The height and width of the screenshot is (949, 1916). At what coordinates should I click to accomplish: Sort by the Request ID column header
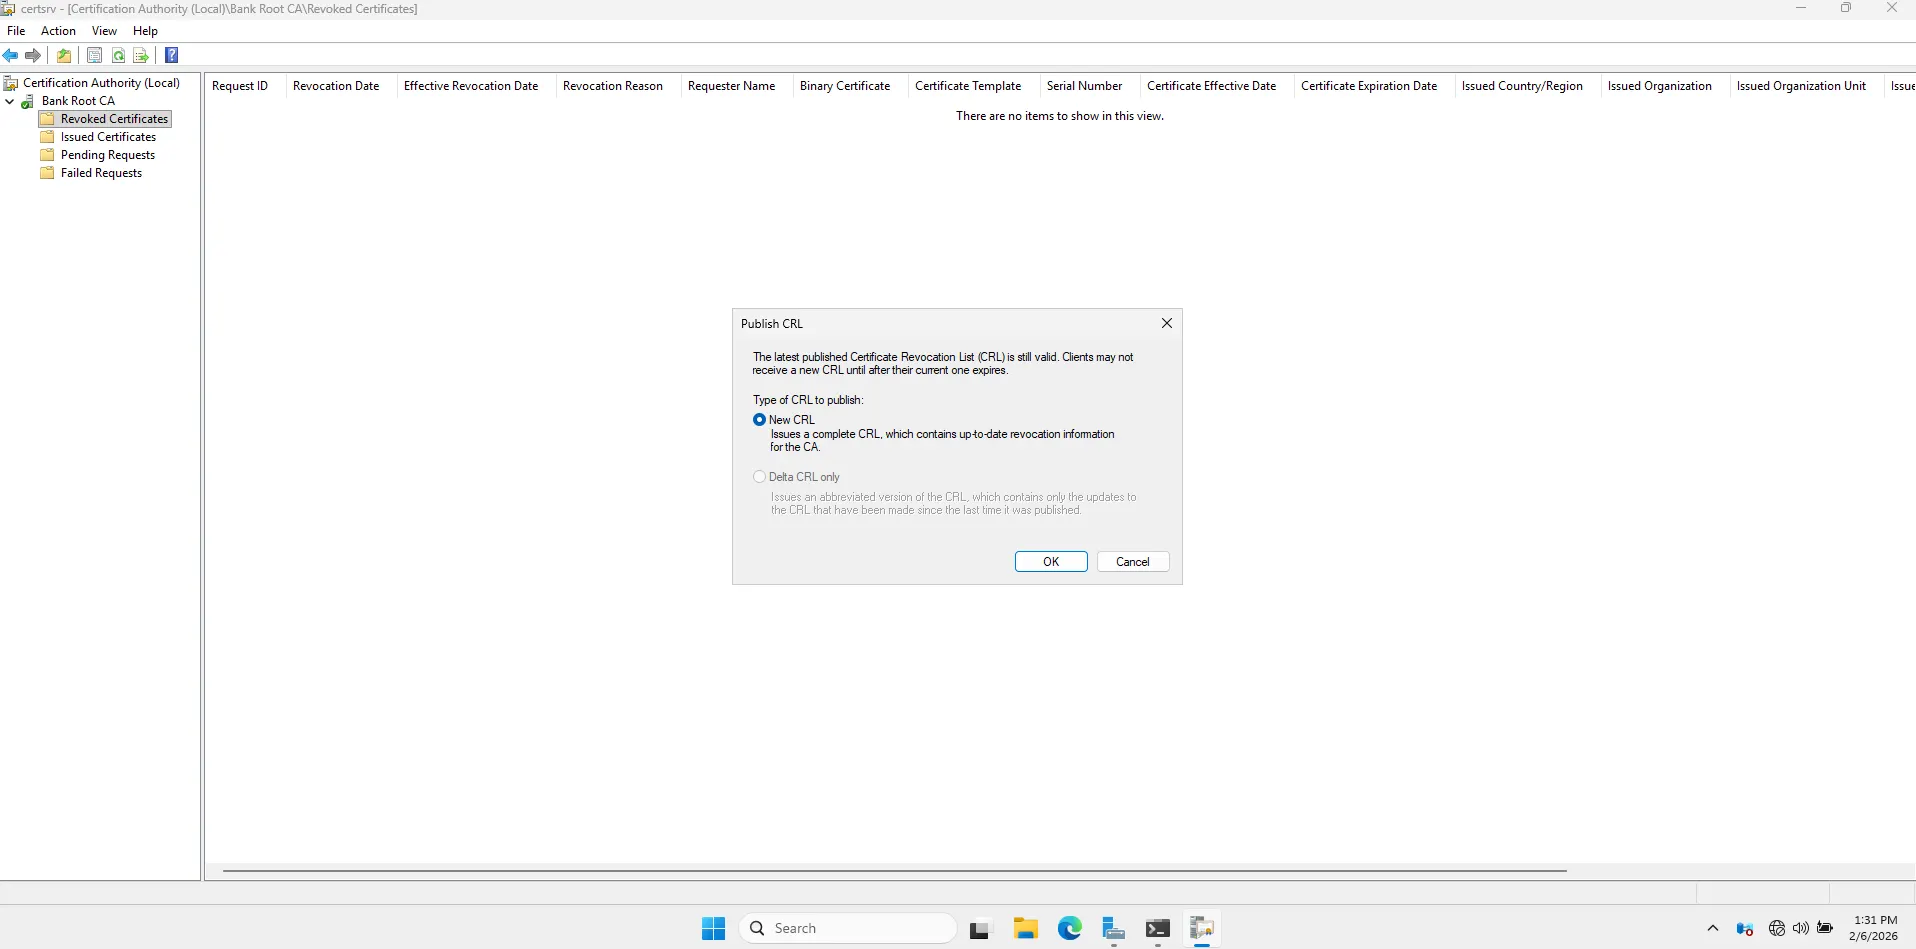click(245, 86)
